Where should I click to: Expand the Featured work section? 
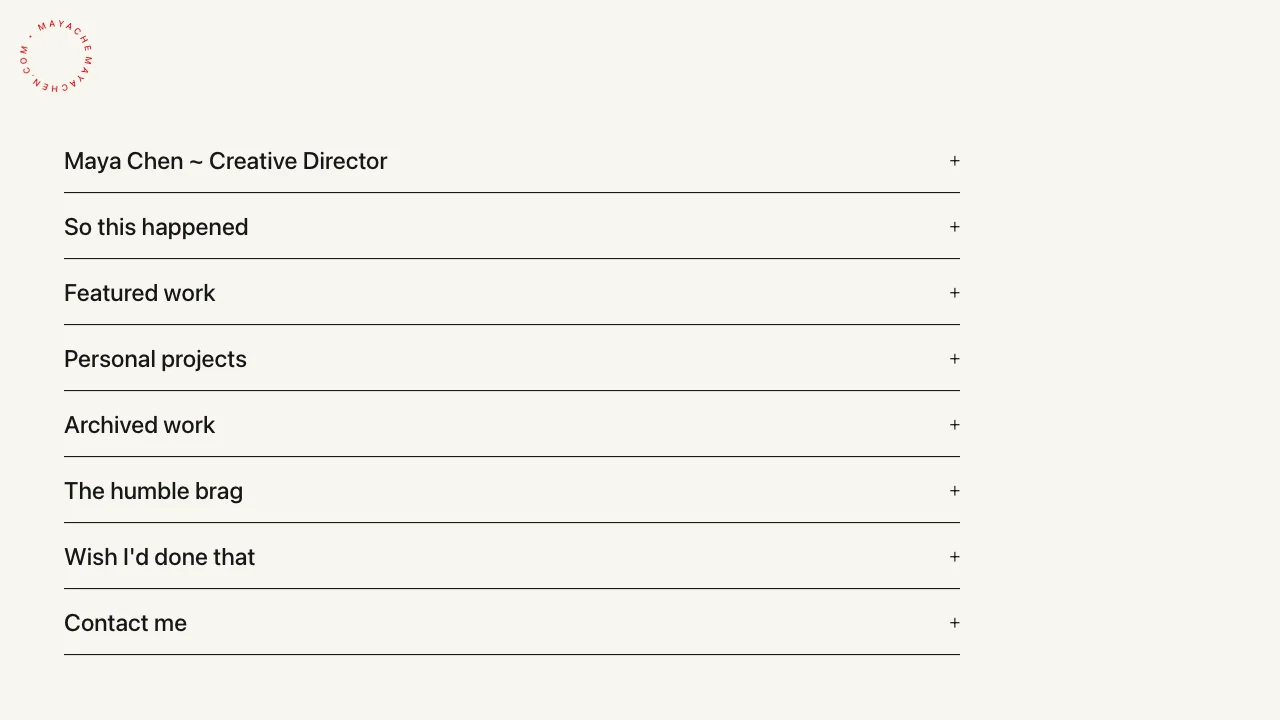(512, 293)
